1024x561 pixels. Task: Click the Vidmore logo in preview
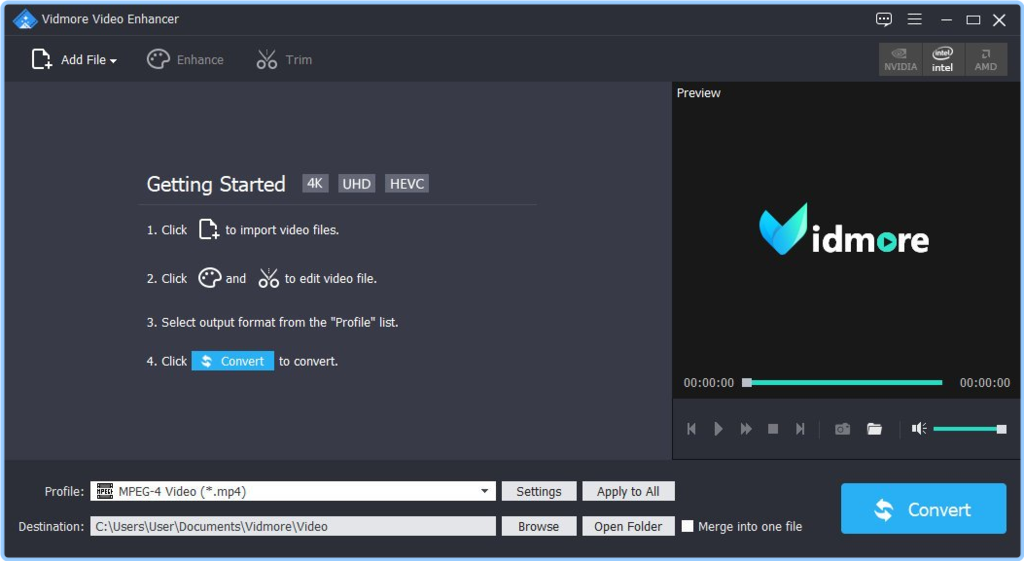pos(844,230)
